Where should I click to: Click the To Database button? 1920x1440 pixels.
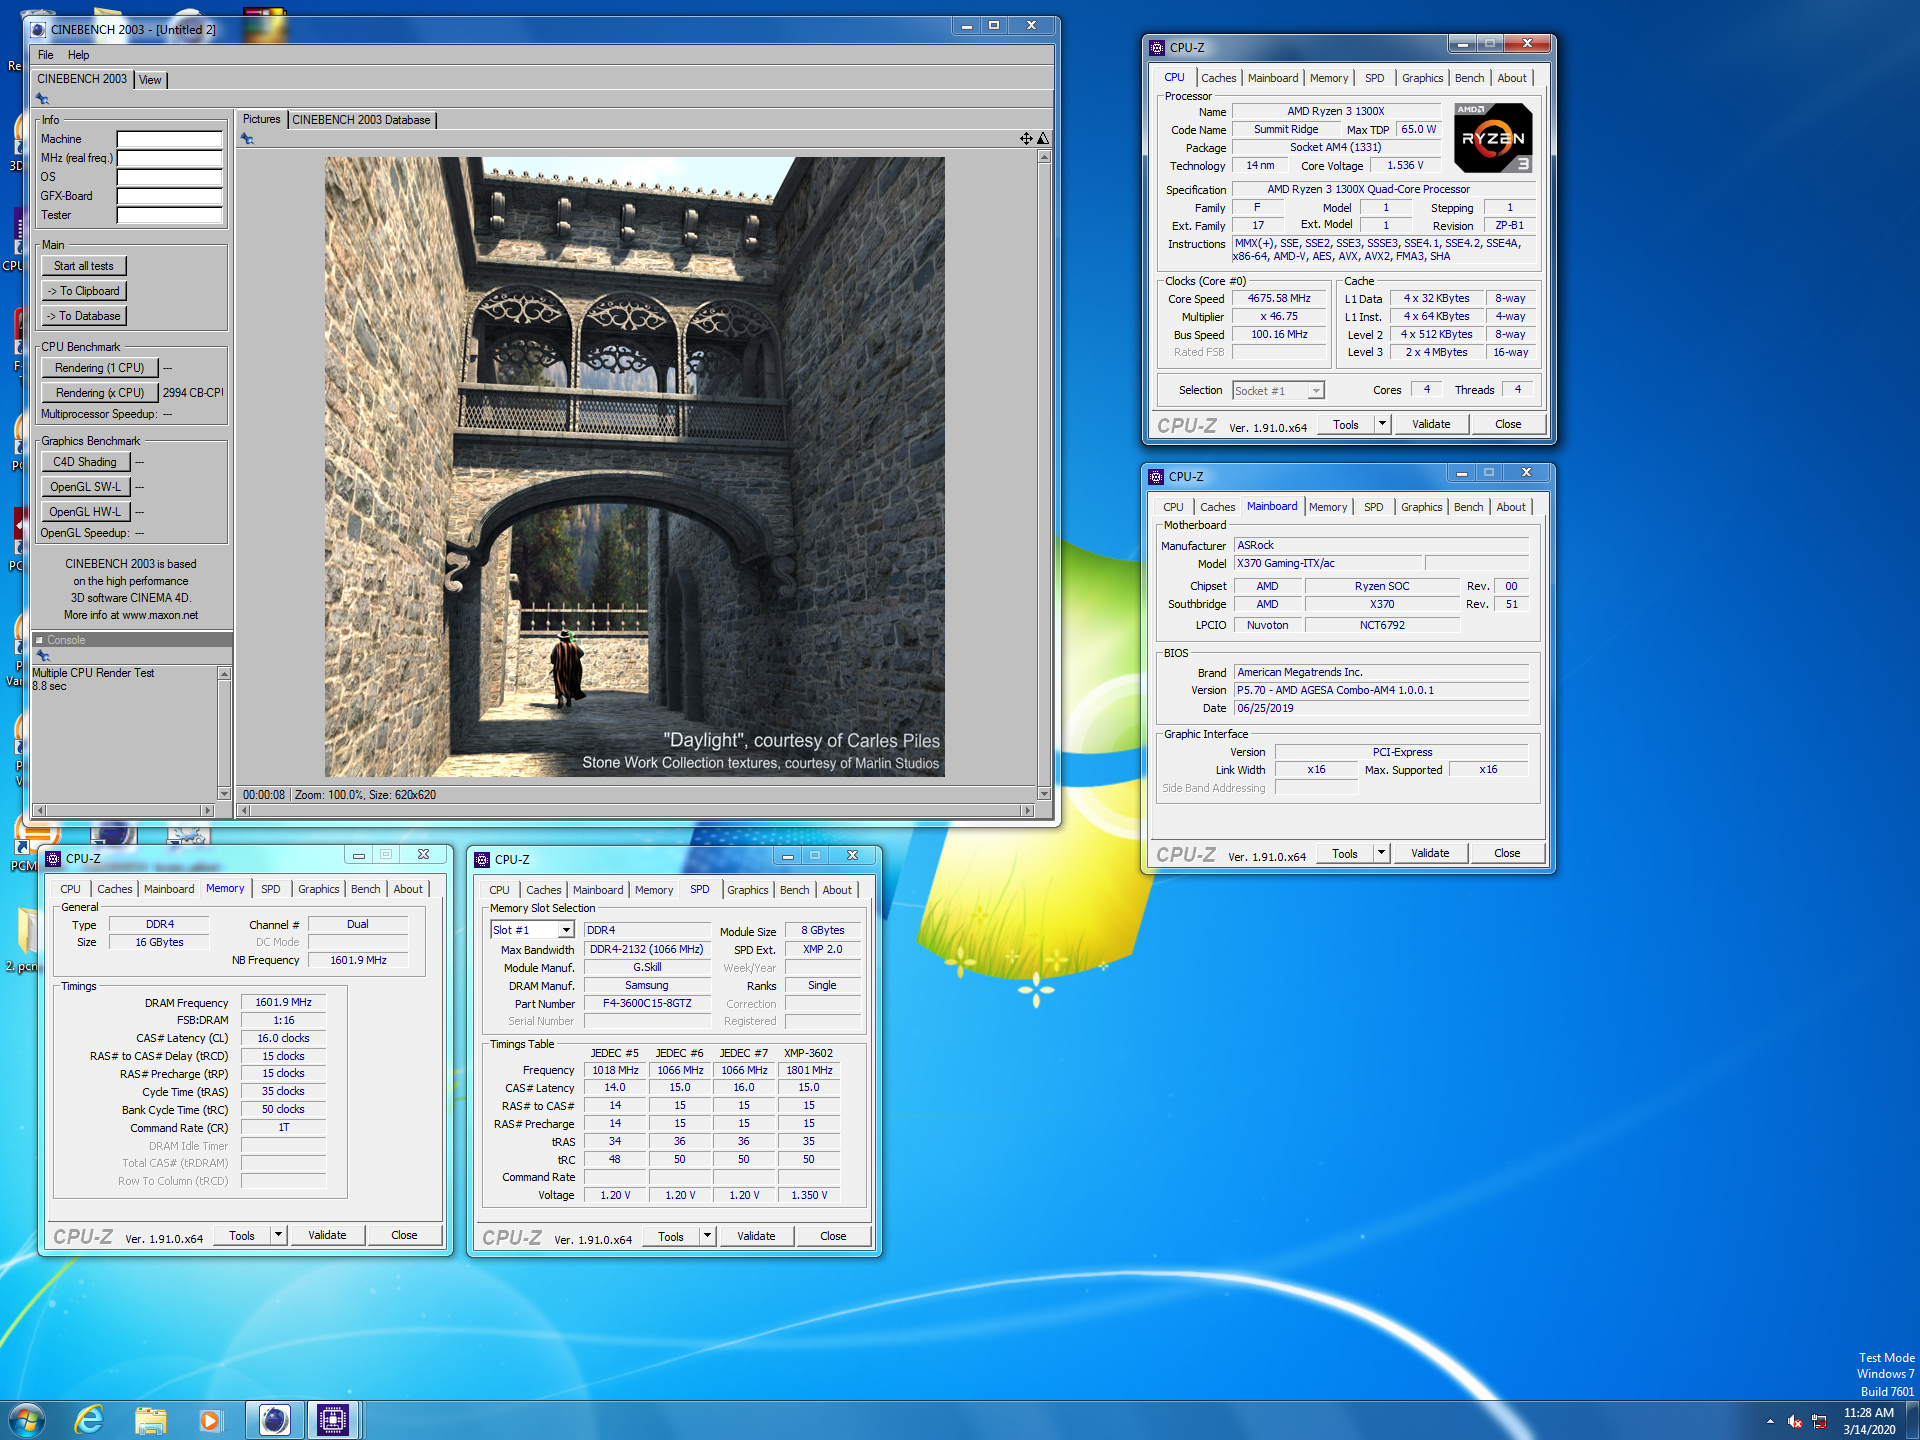[x=84, y=316]
